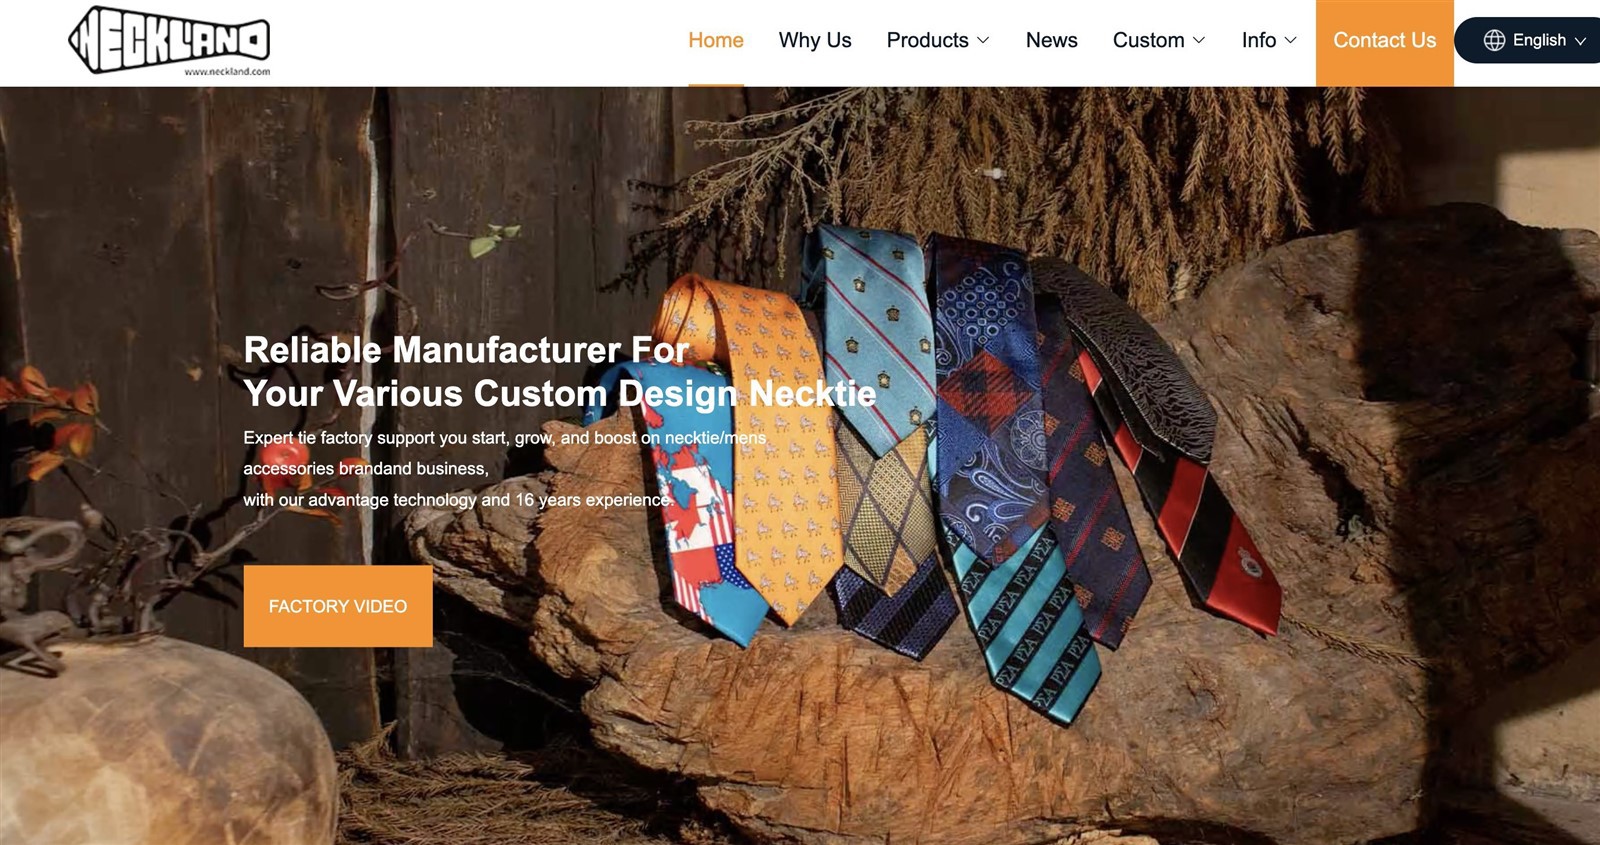Play the Factory Video

[x=338, y=606]
